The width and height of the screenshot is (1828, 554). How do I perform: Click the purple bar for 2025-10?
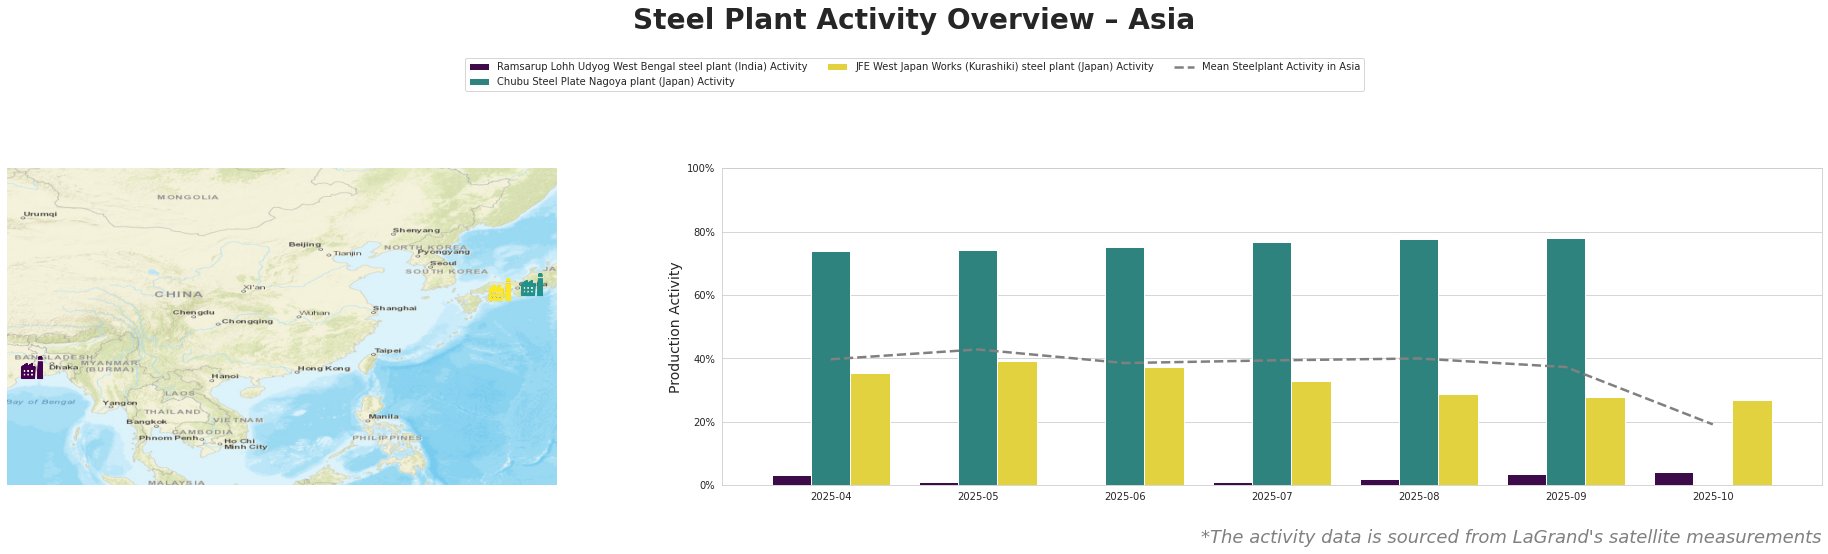click(1673, 479)
